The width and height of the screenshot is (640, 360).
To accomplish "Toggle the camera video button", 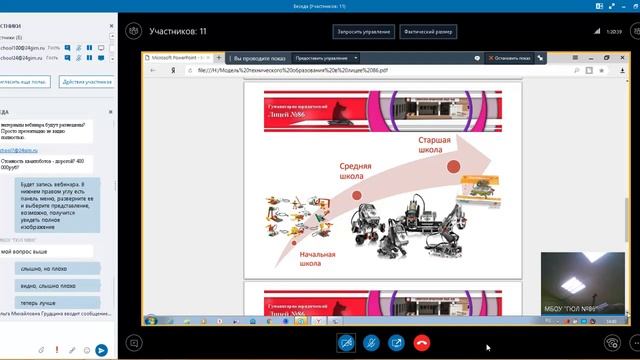I will [346, 343].
